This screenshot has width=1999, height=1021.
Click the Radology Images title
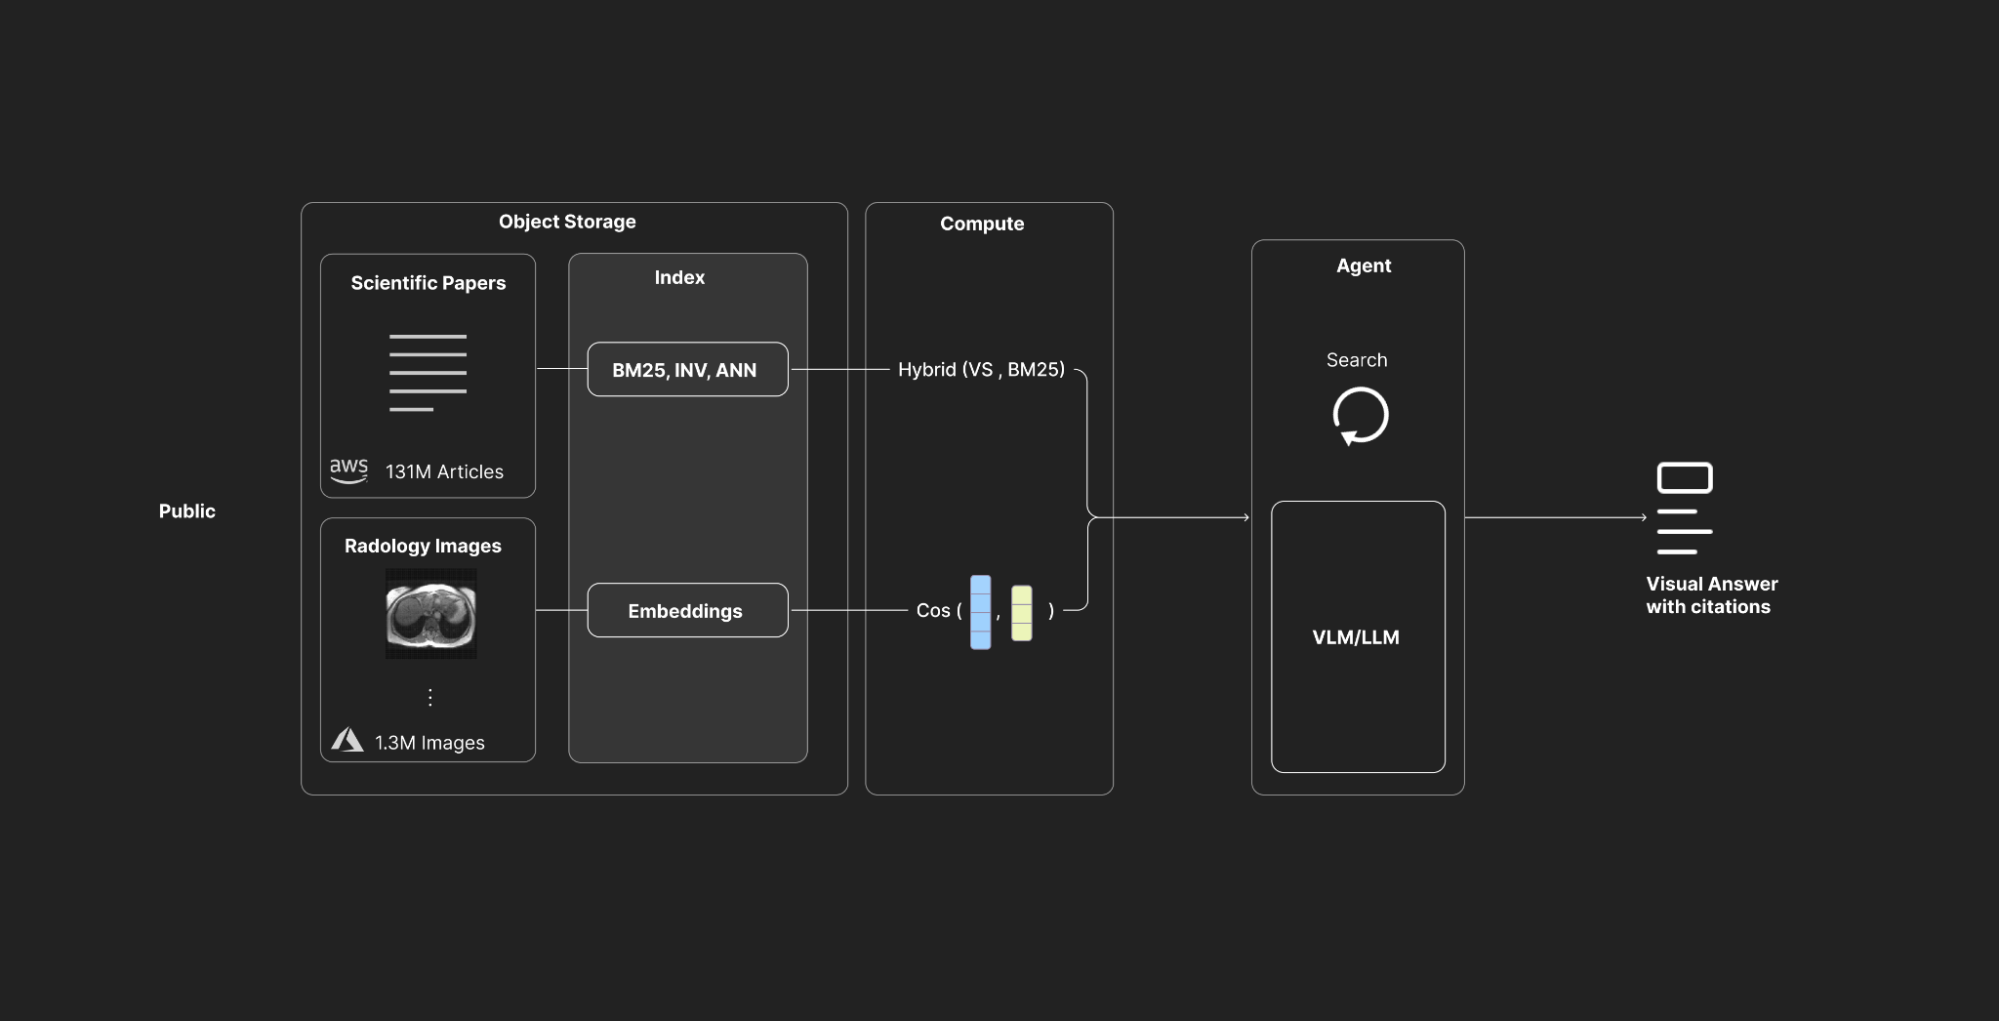(x=423, y=546)
